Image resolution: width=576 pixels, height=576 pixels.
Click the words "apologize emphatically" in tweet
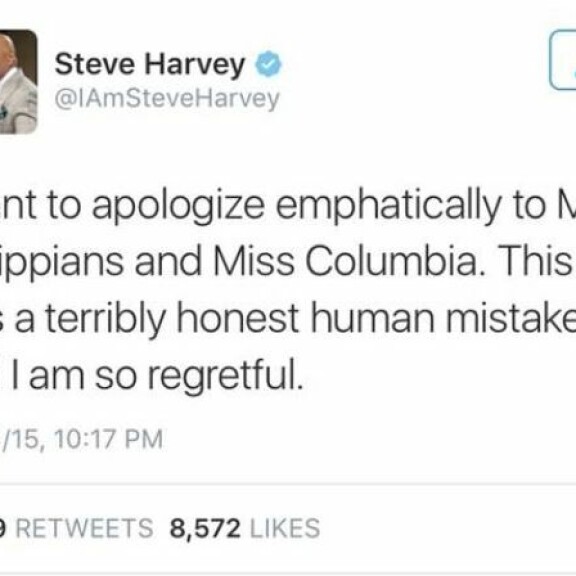(297, 207)
